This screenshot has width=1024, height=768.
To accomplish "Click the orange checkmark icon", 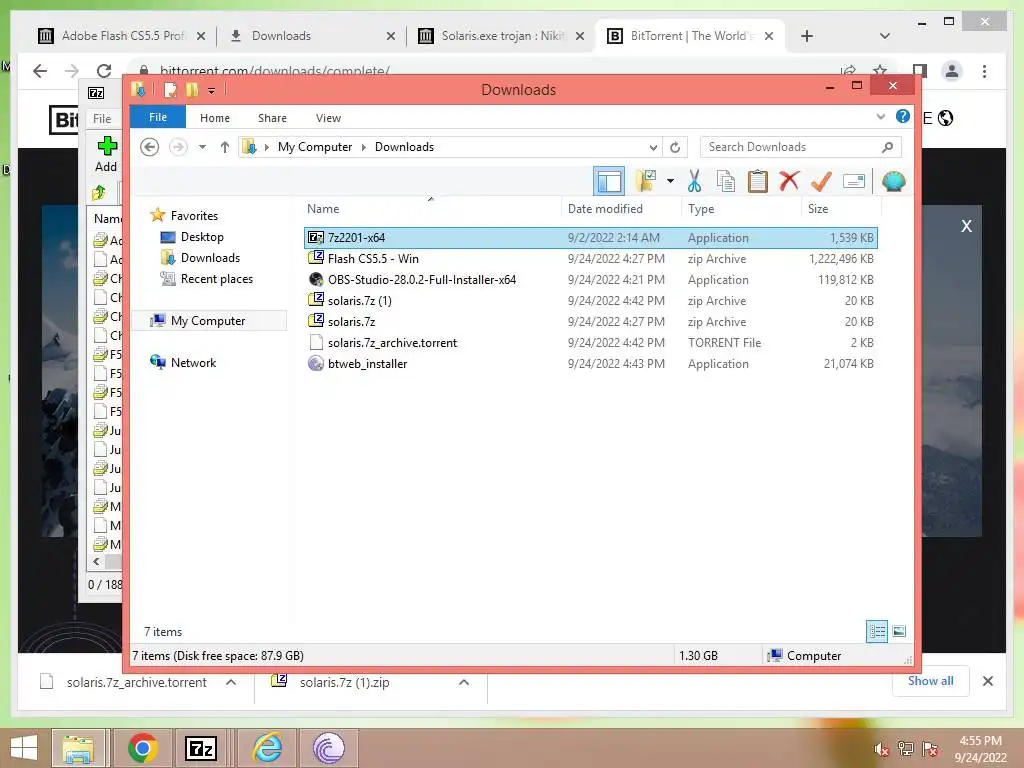I will click(821, 181).
